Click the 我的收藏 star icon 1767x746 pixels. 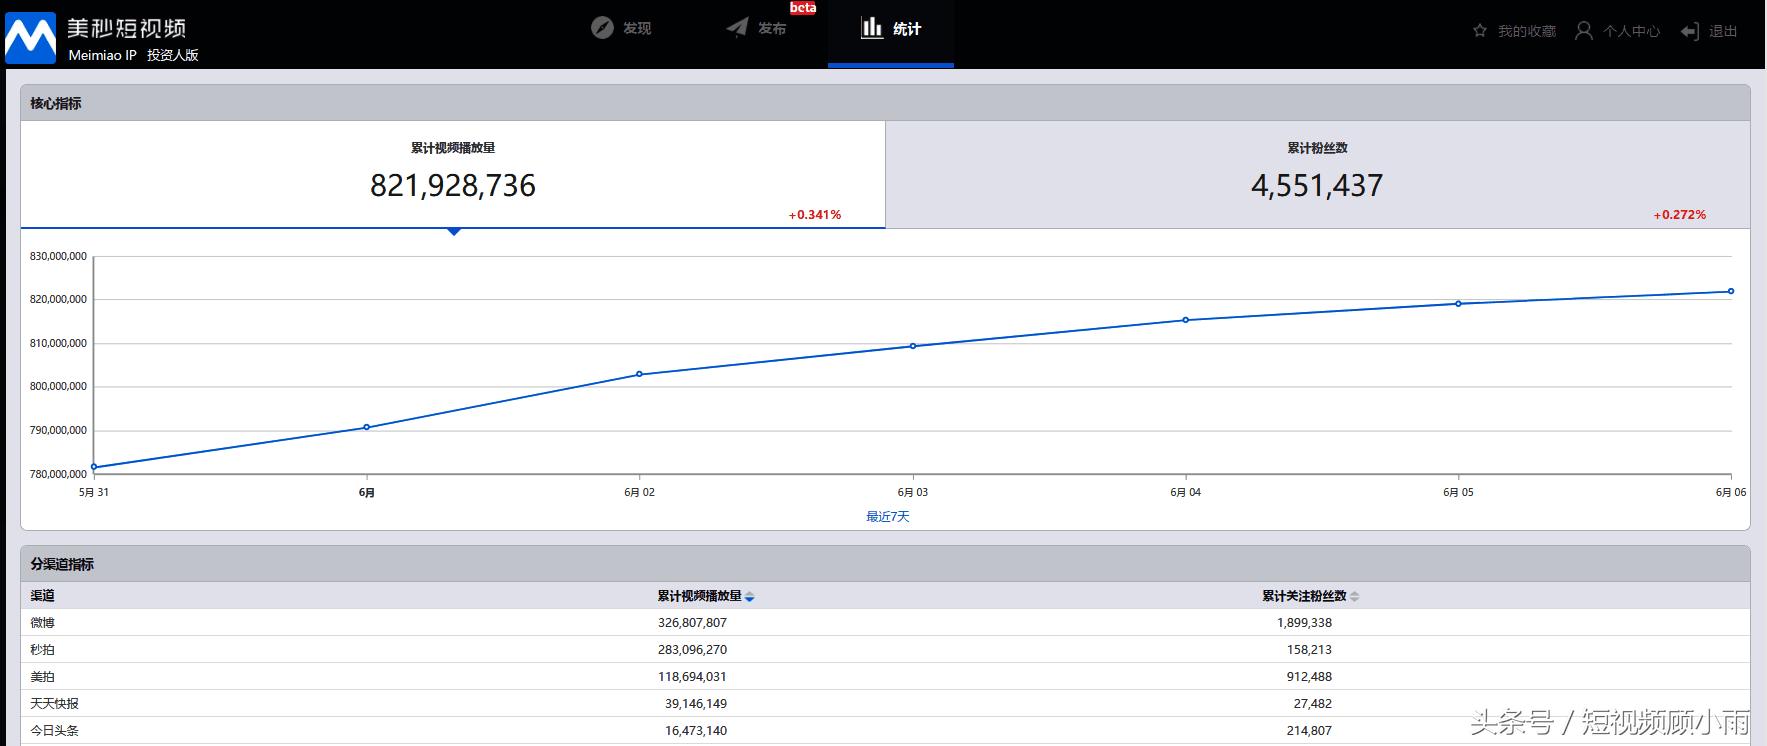coord(1480,31)
